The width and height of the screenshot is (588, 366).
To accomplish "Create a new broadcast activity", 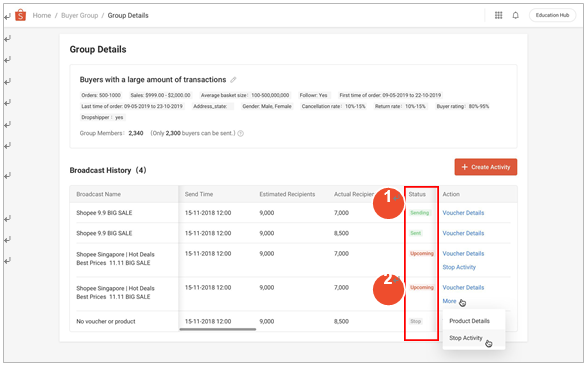I will (486, 167).
